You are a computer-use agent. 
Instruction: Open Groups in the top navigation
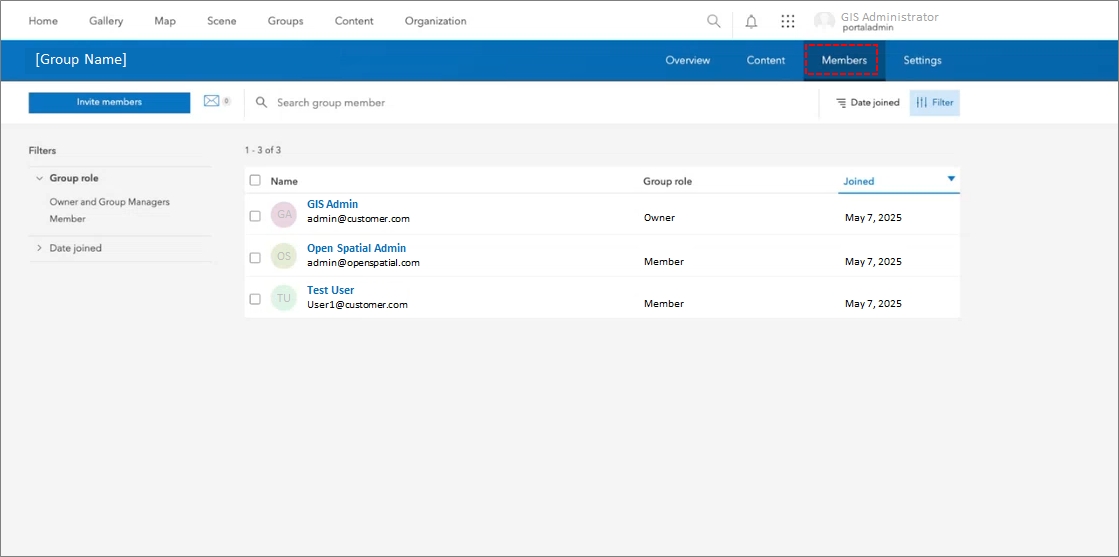(x=285, y=21)
